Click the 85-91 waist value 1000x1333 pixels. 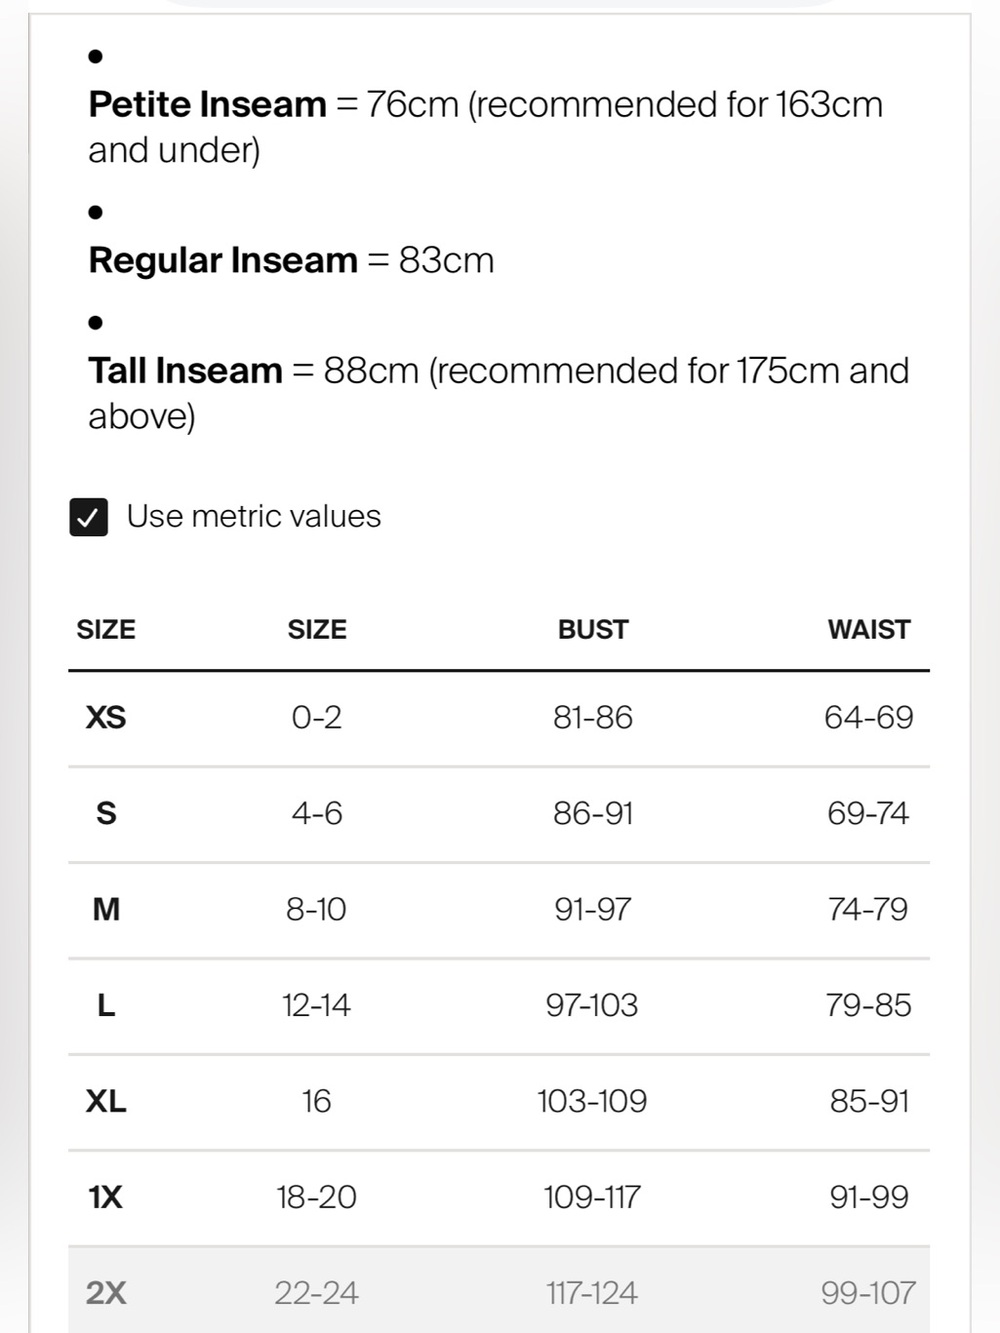click(869, 1101)
